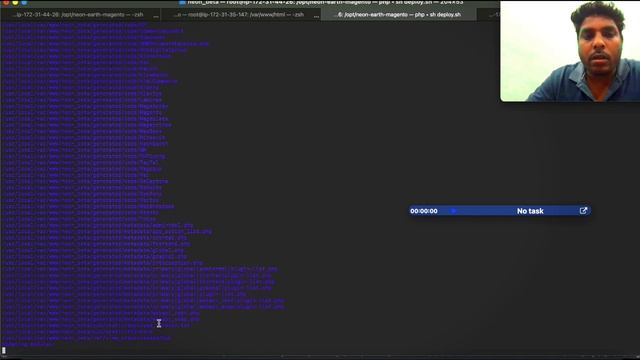Viewport: 640px width, 360px height.
Task: Click the red close window button
Action: 6,2
